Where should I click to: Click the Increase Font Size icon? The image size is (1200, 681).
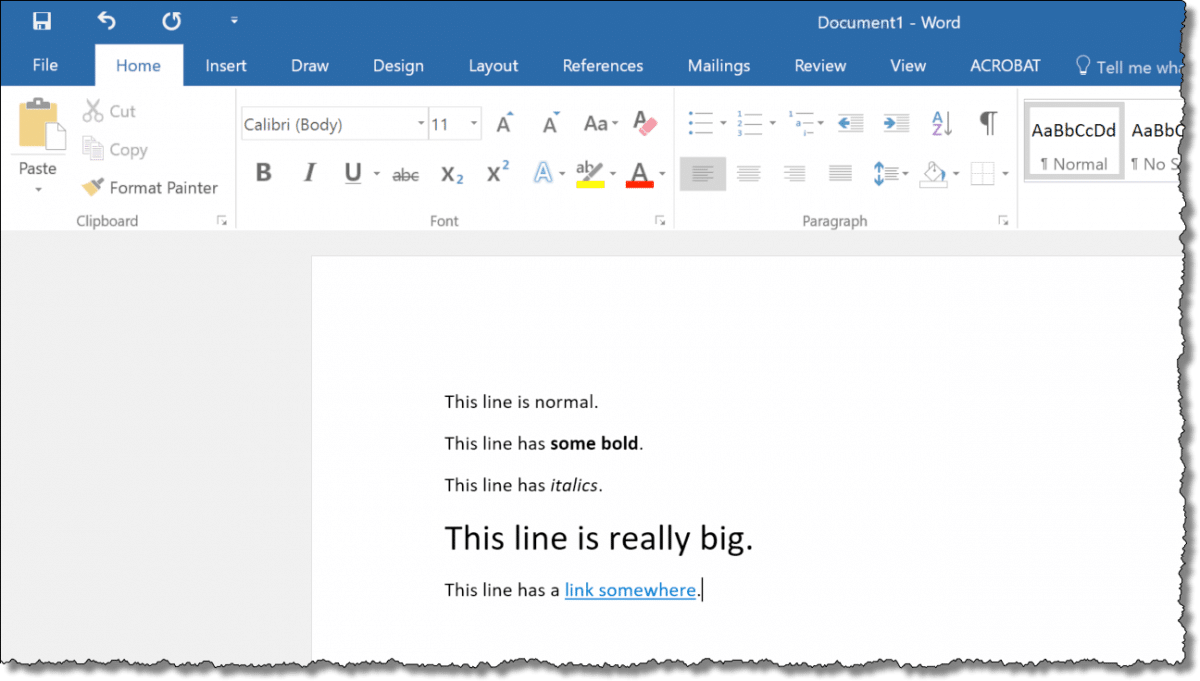coord(503,122)
